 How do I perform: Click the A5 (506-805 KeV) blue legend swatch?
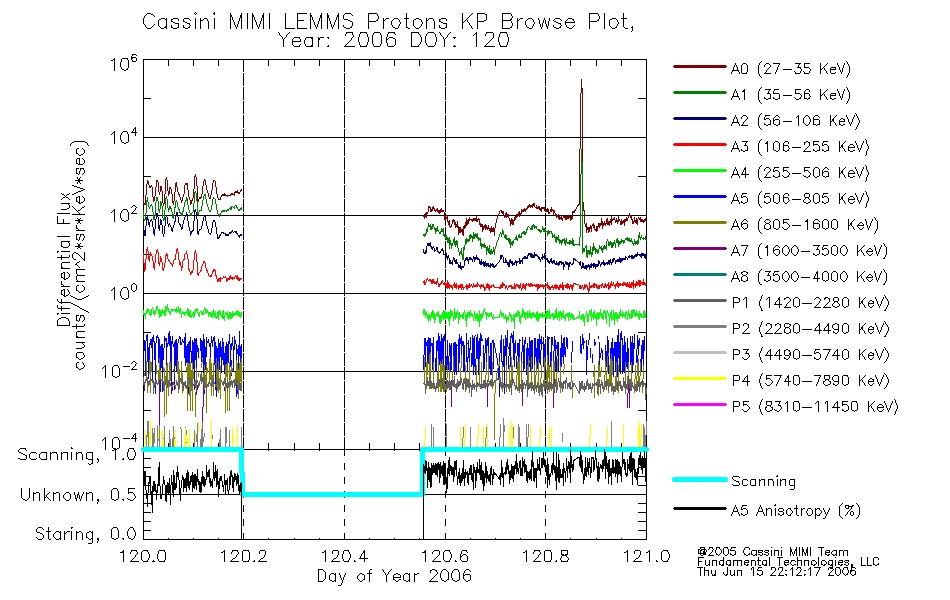pos(700,196)
